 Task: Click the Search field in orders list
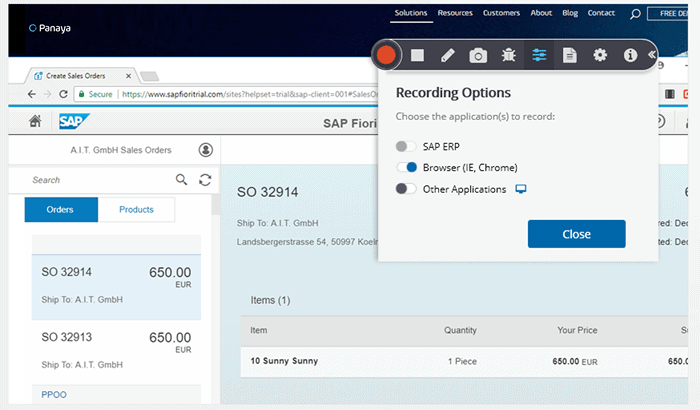click(x=100, y=180)
